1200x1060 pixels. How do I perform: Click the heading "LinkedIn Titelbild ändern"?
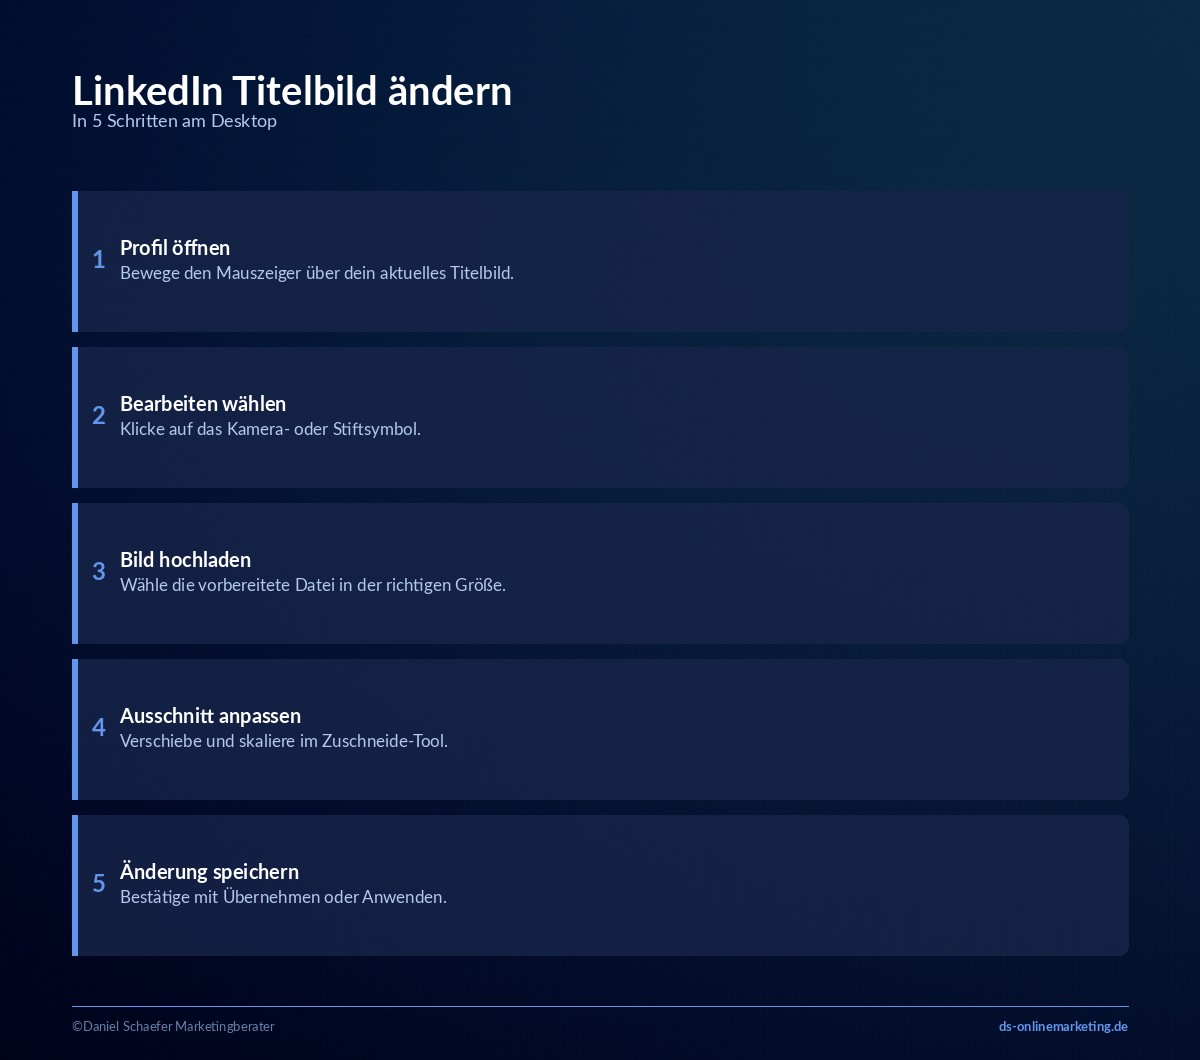pos(292,91)
